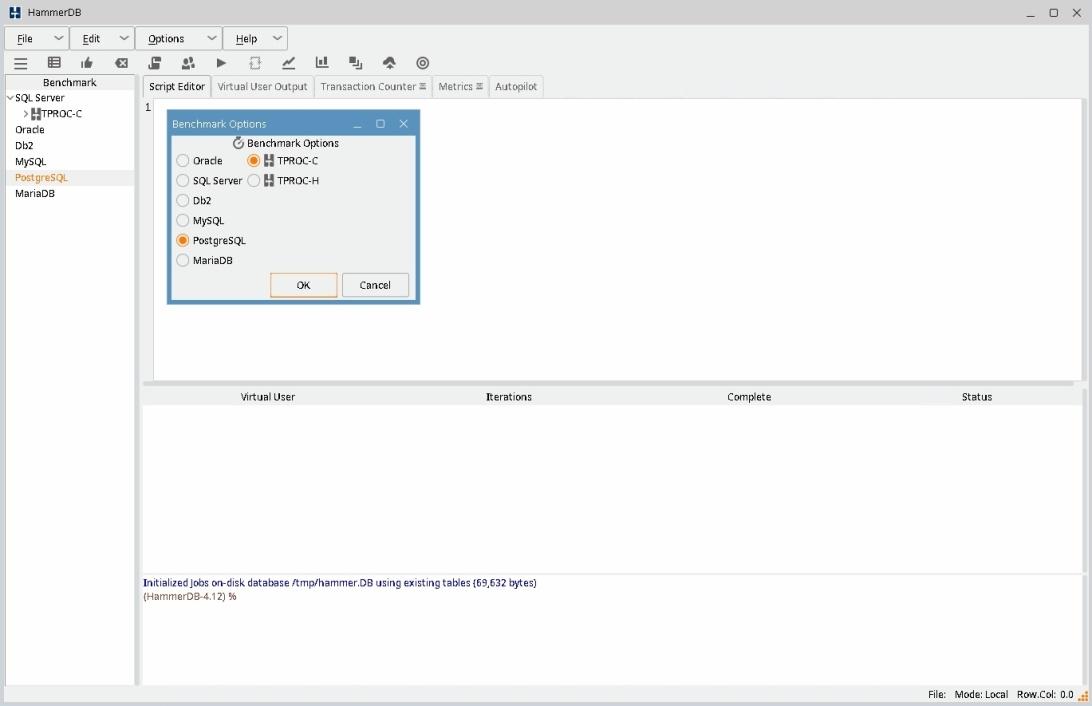Click the autopilot target circle icon
1092x706 pixels.
click(422, 63)
